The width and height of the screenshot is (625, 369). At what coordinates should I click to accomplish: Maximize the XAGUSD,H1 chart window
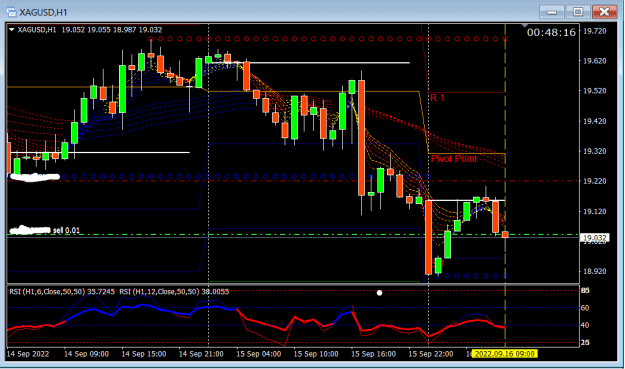point(578,12)
